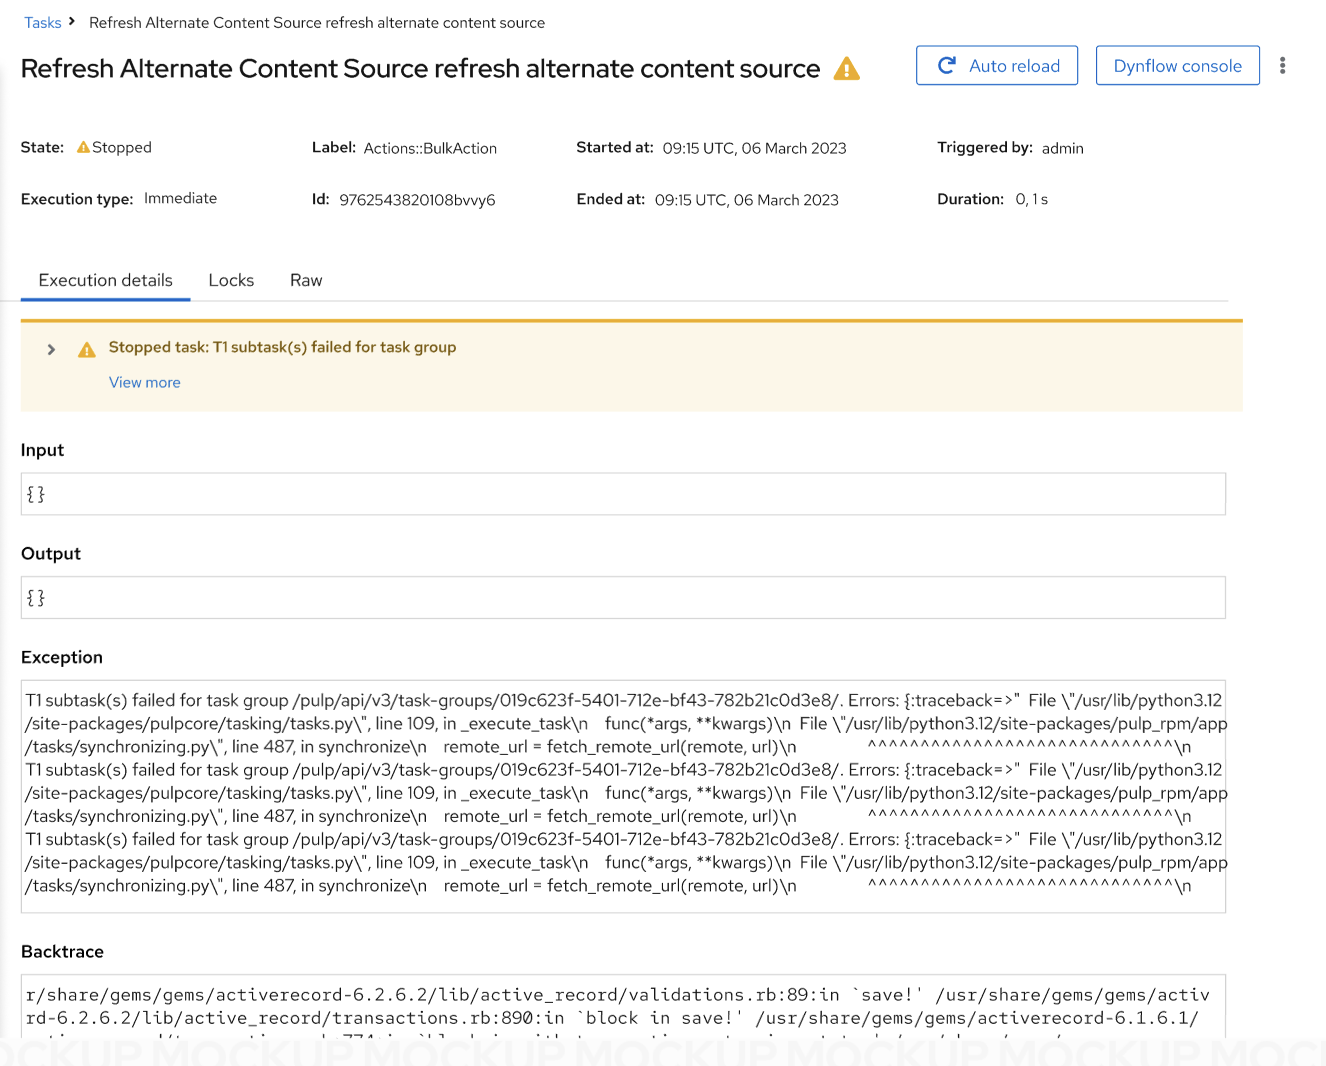Click inside the Output JSON box
Image resolution: width=1326 pixels, height=1066 pixels.
(x=622, y=598)
